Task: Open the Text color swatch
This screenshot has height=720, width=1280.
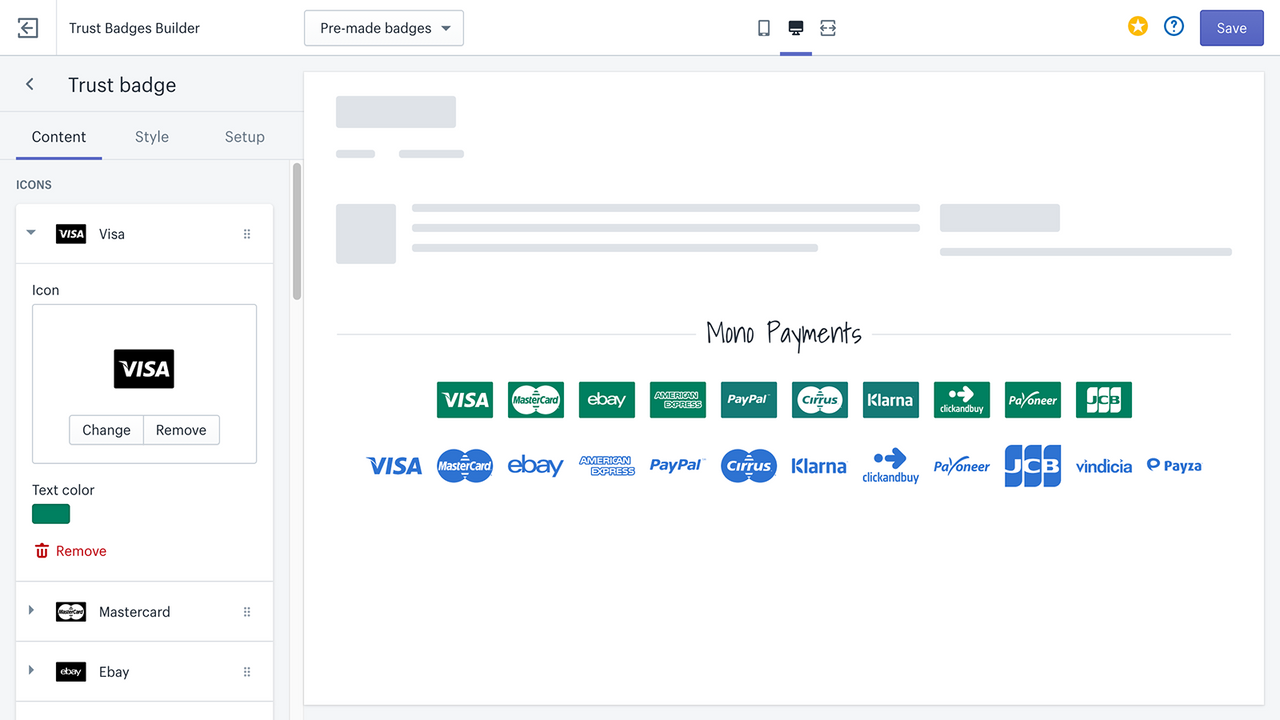Action: coord(51,513)
